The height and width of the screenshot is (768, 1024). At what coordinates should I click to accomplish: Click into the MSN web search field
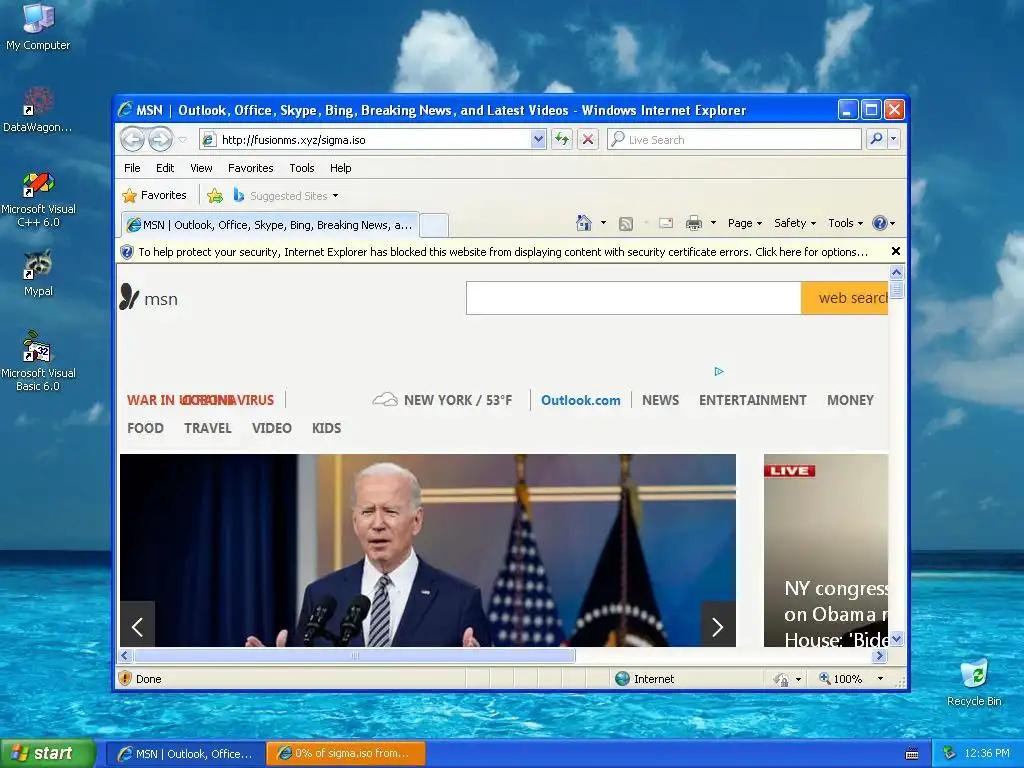[633, 298]
